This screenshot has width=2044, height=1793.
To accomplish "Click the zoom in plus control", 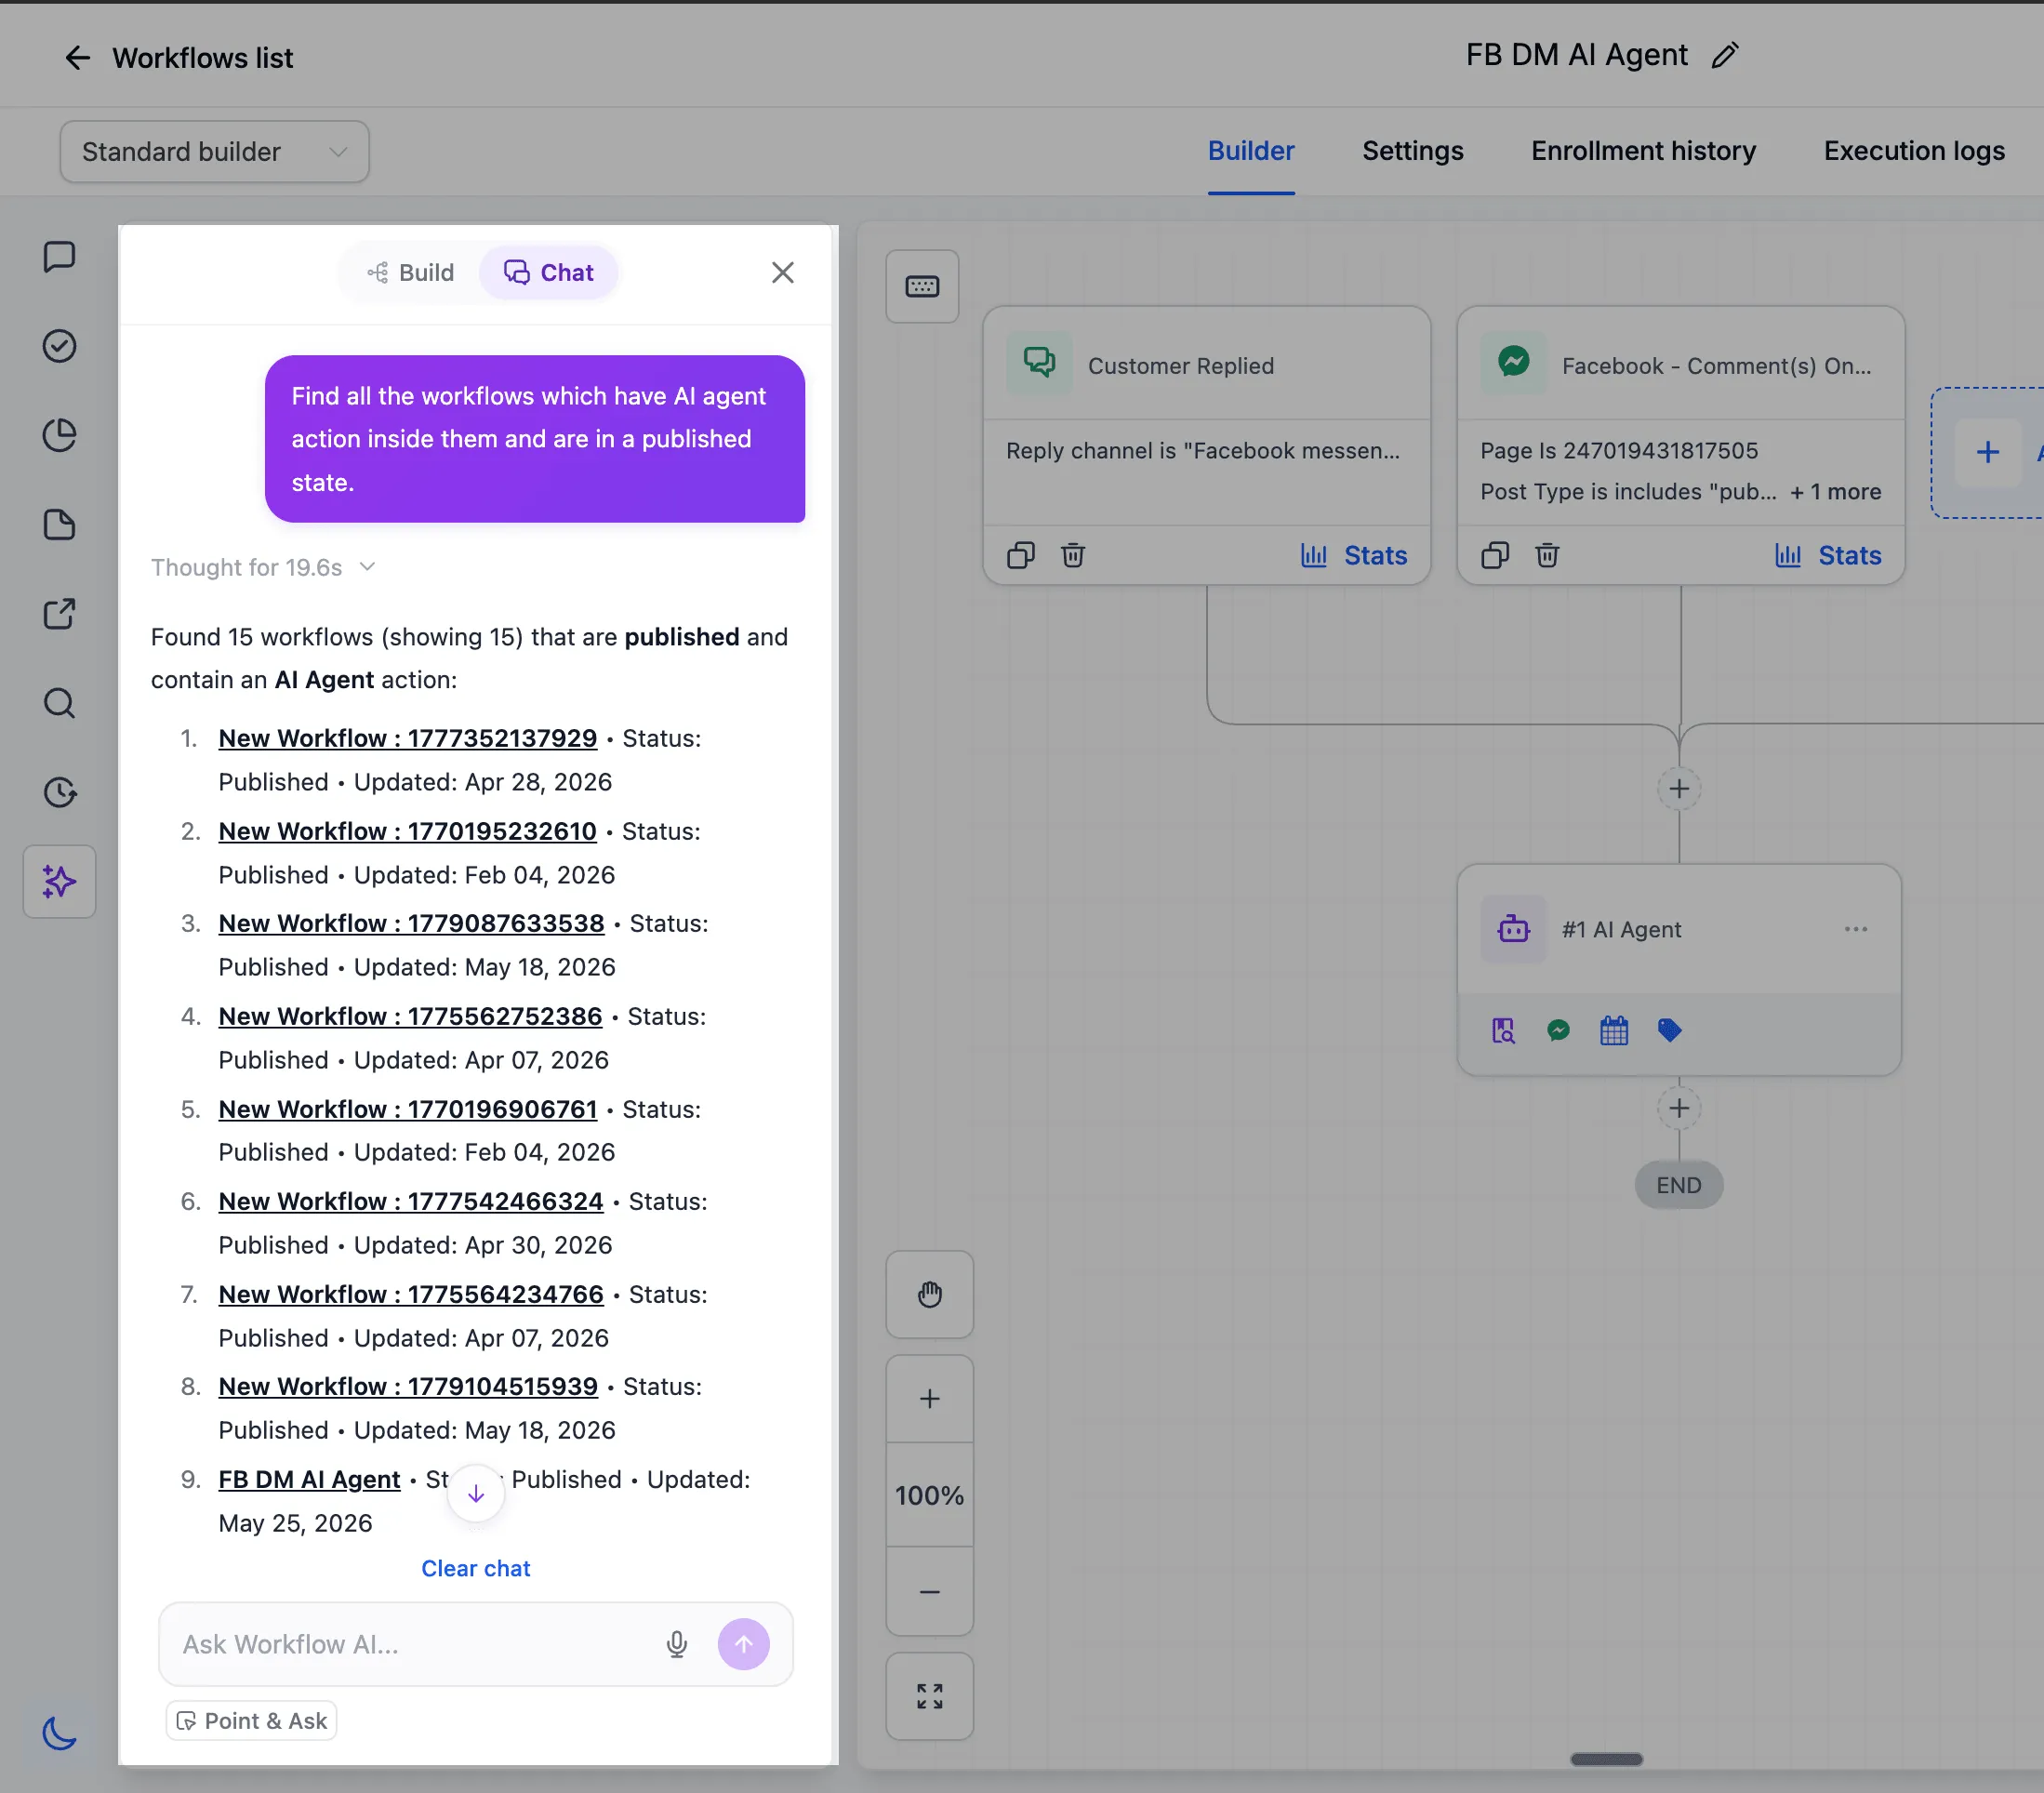I will [929, 1398].
